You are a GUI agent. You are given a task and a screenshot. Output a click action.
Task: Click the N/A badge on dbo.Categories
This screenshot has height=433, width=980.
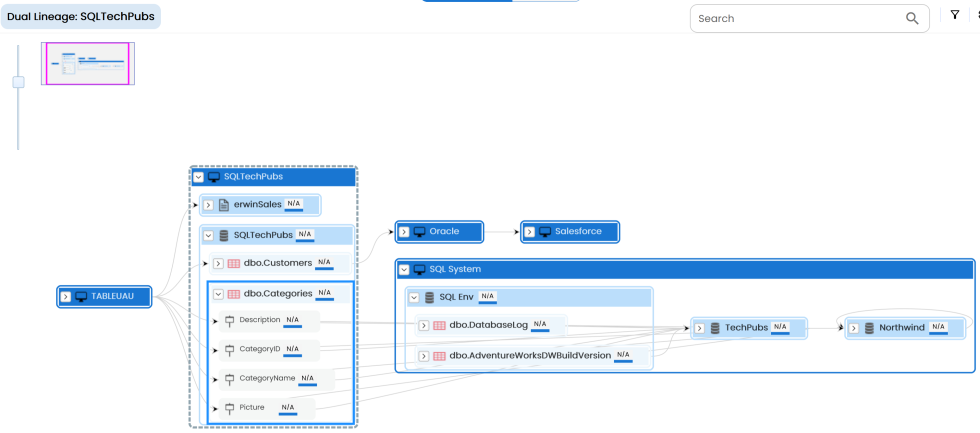click(324, 293)
